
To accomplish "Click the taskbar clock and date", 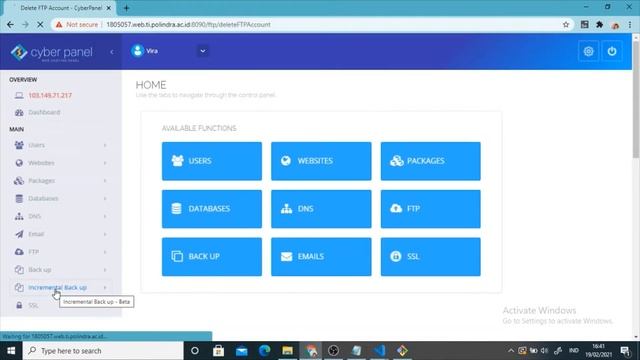I will [x=598, y=351].
